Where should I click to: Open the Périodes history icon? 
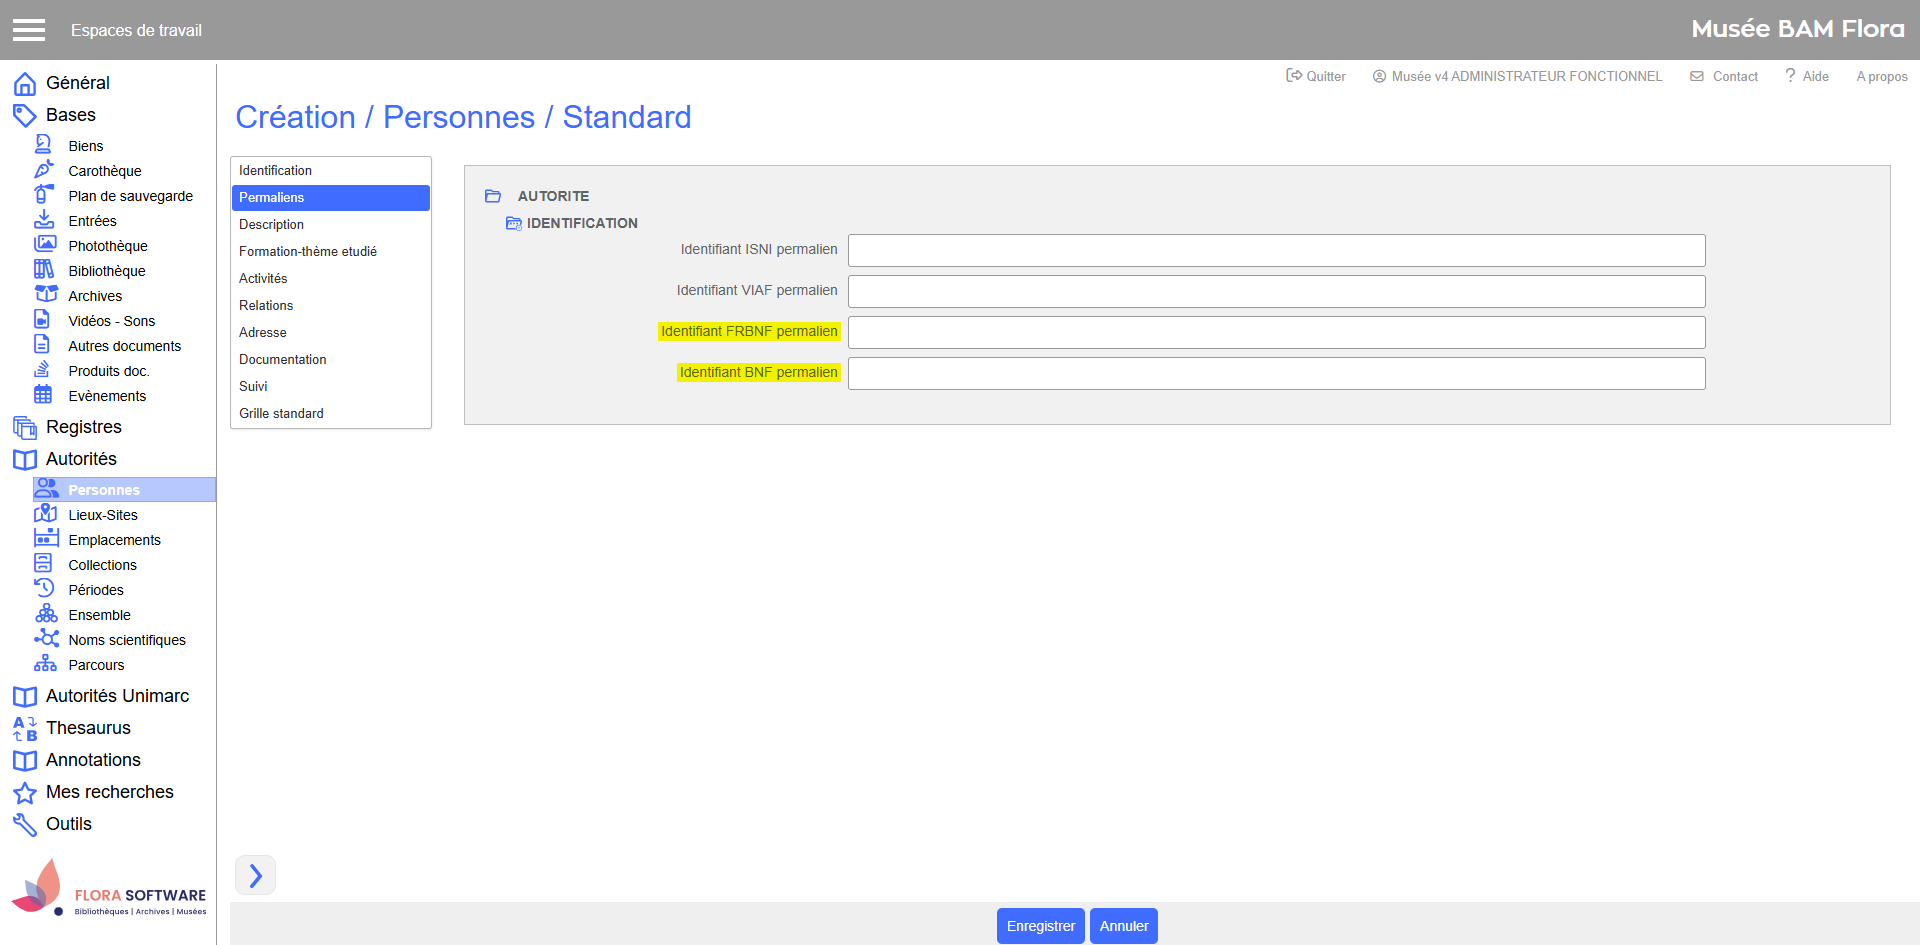pyautogui.click(x=44, y=589)
